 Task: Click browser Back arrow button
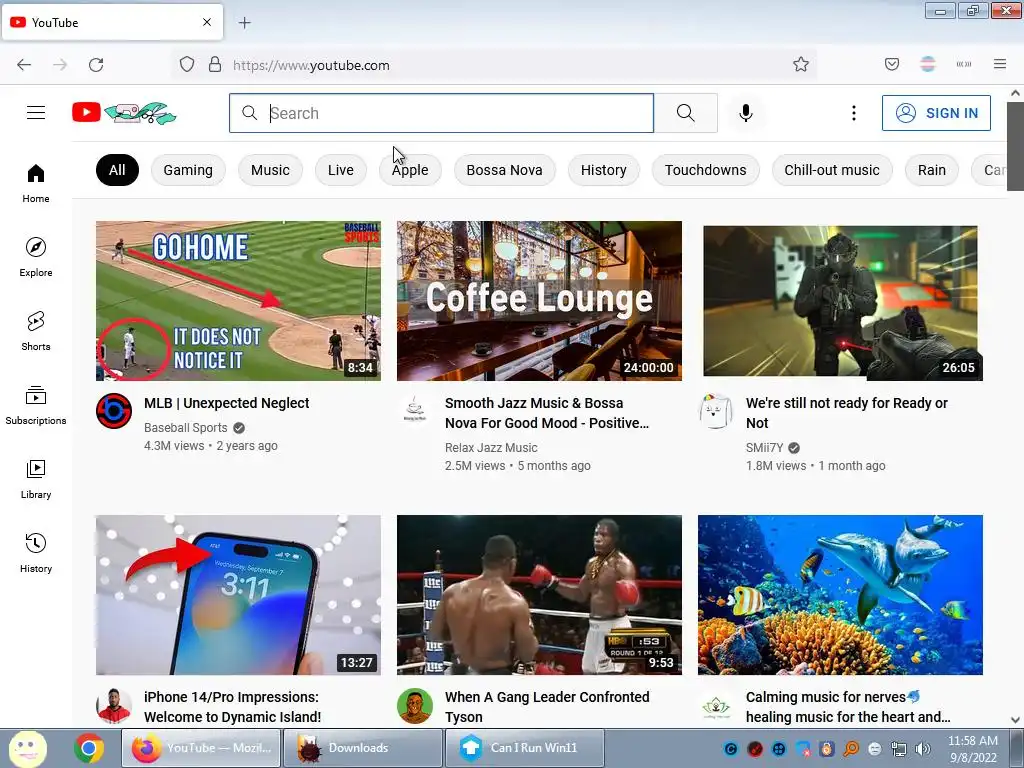pos(24,65)
